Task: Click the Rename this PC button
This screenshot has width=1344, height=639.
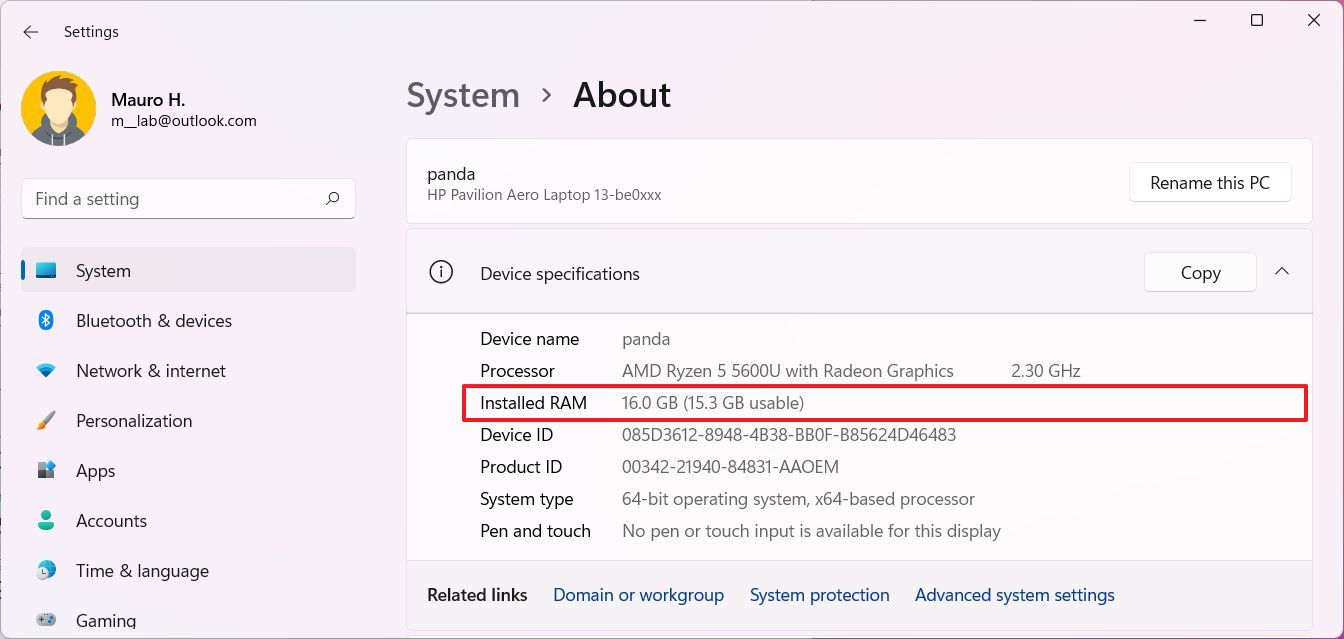Action: [x=1210, y=182]
